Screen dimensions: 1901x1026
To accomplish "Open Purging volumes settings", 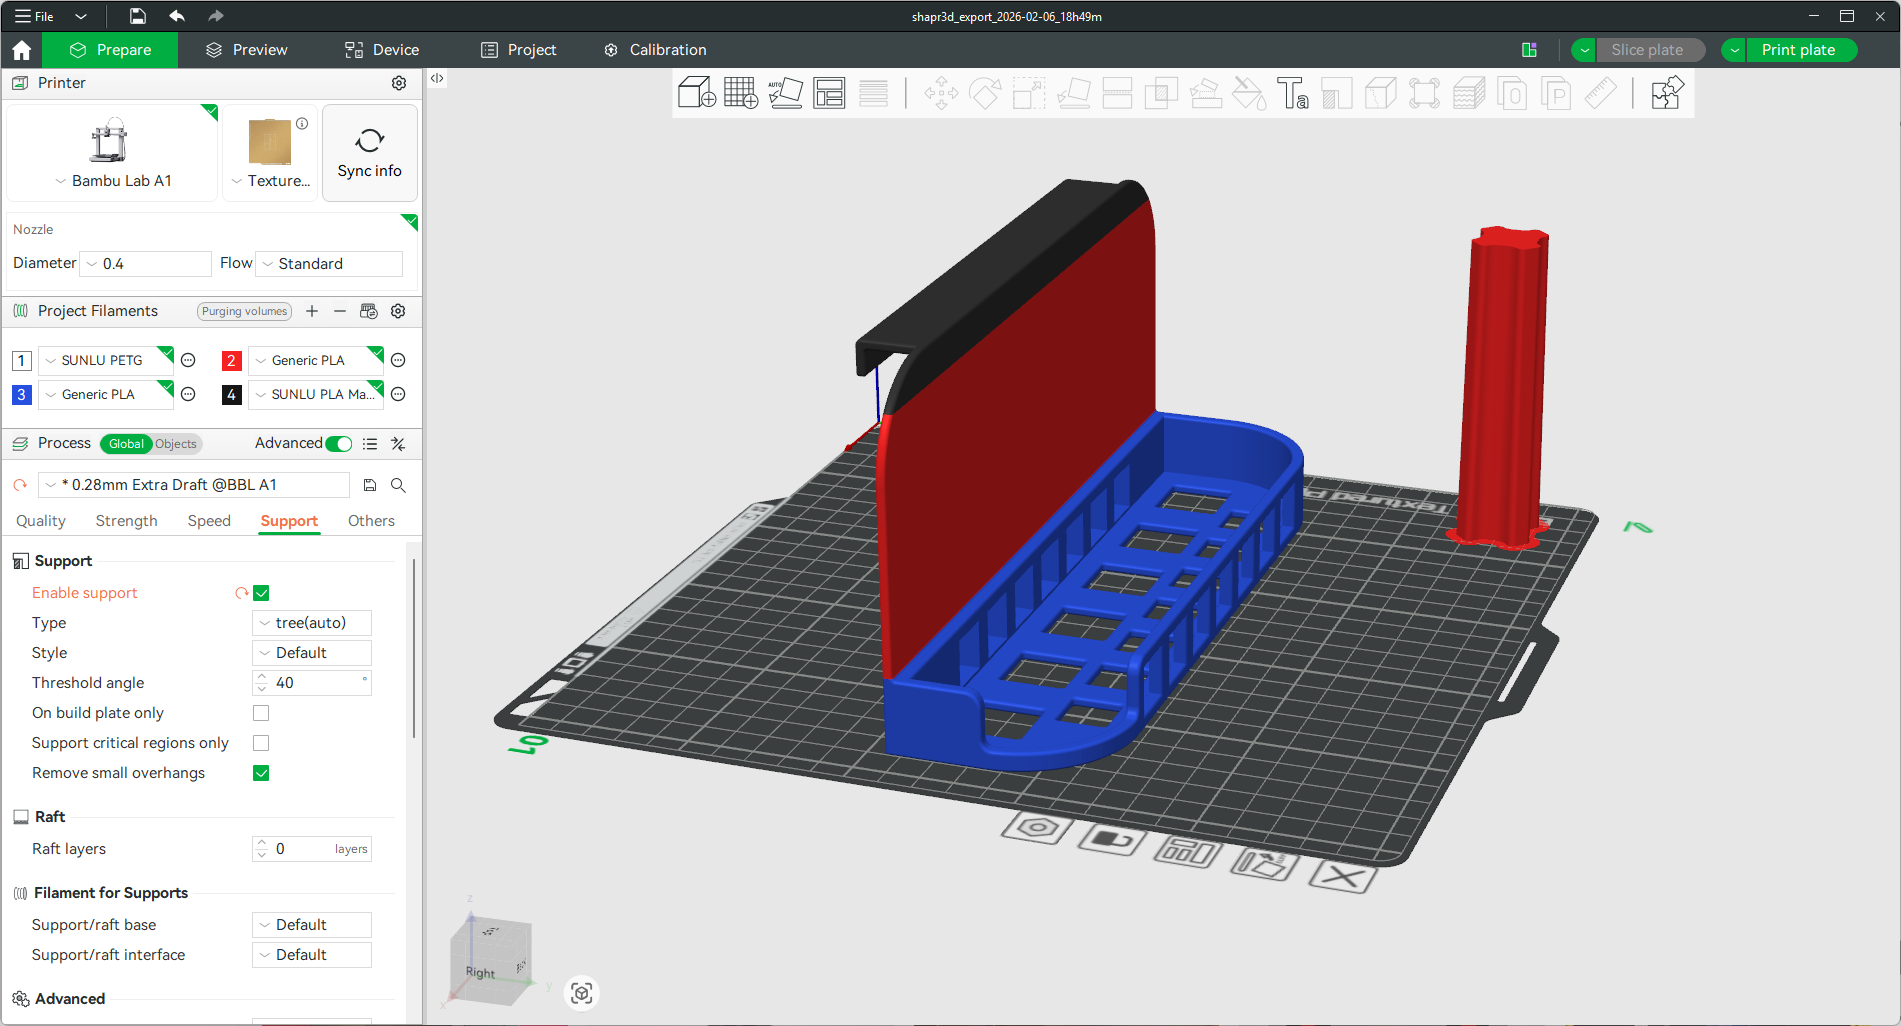I will point(244,311).
